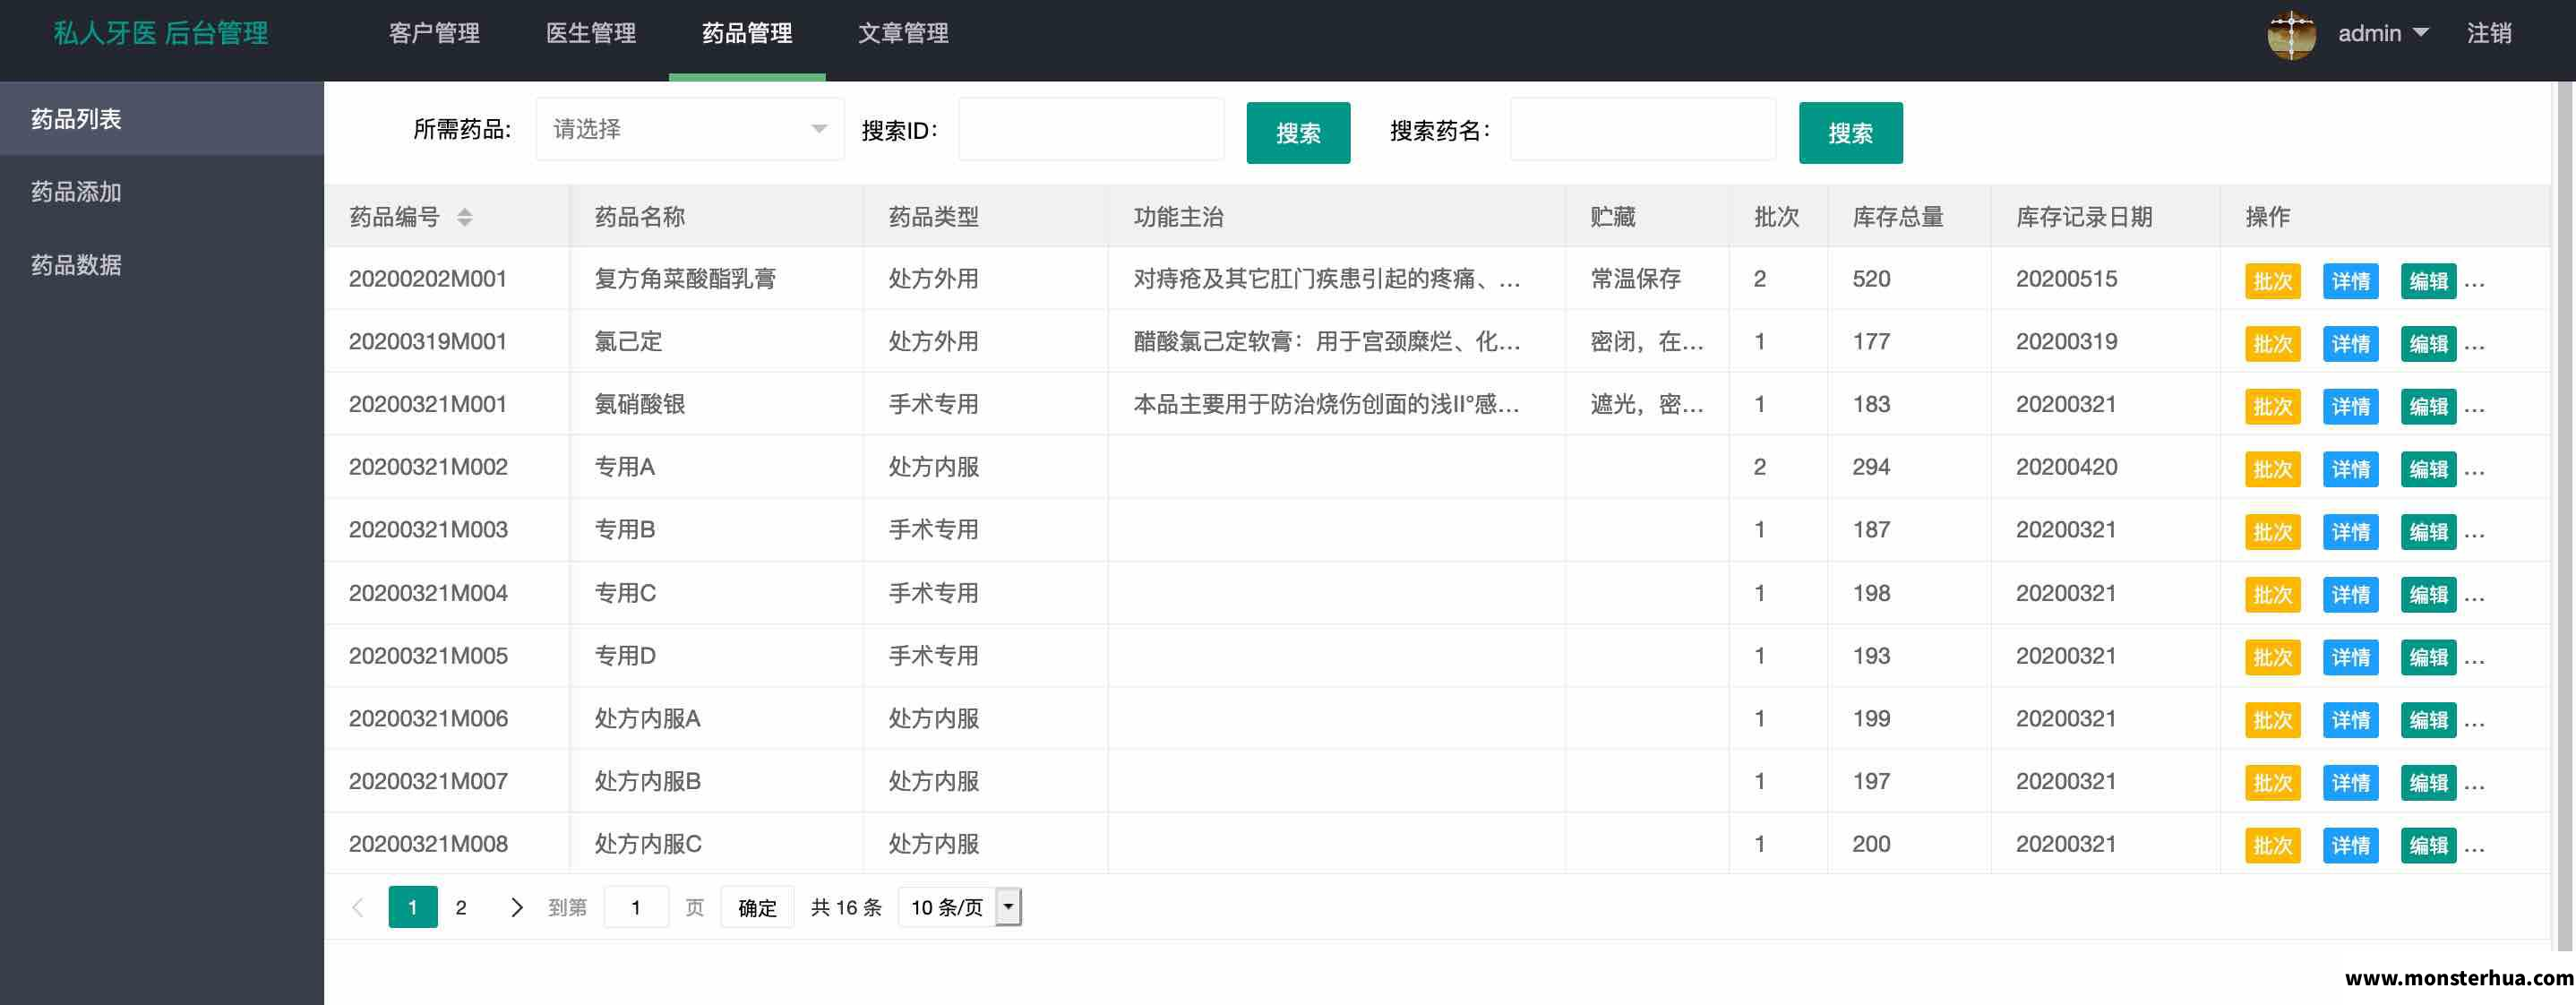The height and width of the screenshot is (1005, 2576).
Task: Open the 10 条/页 page size dropdown
Action: [x=960, y=907]
